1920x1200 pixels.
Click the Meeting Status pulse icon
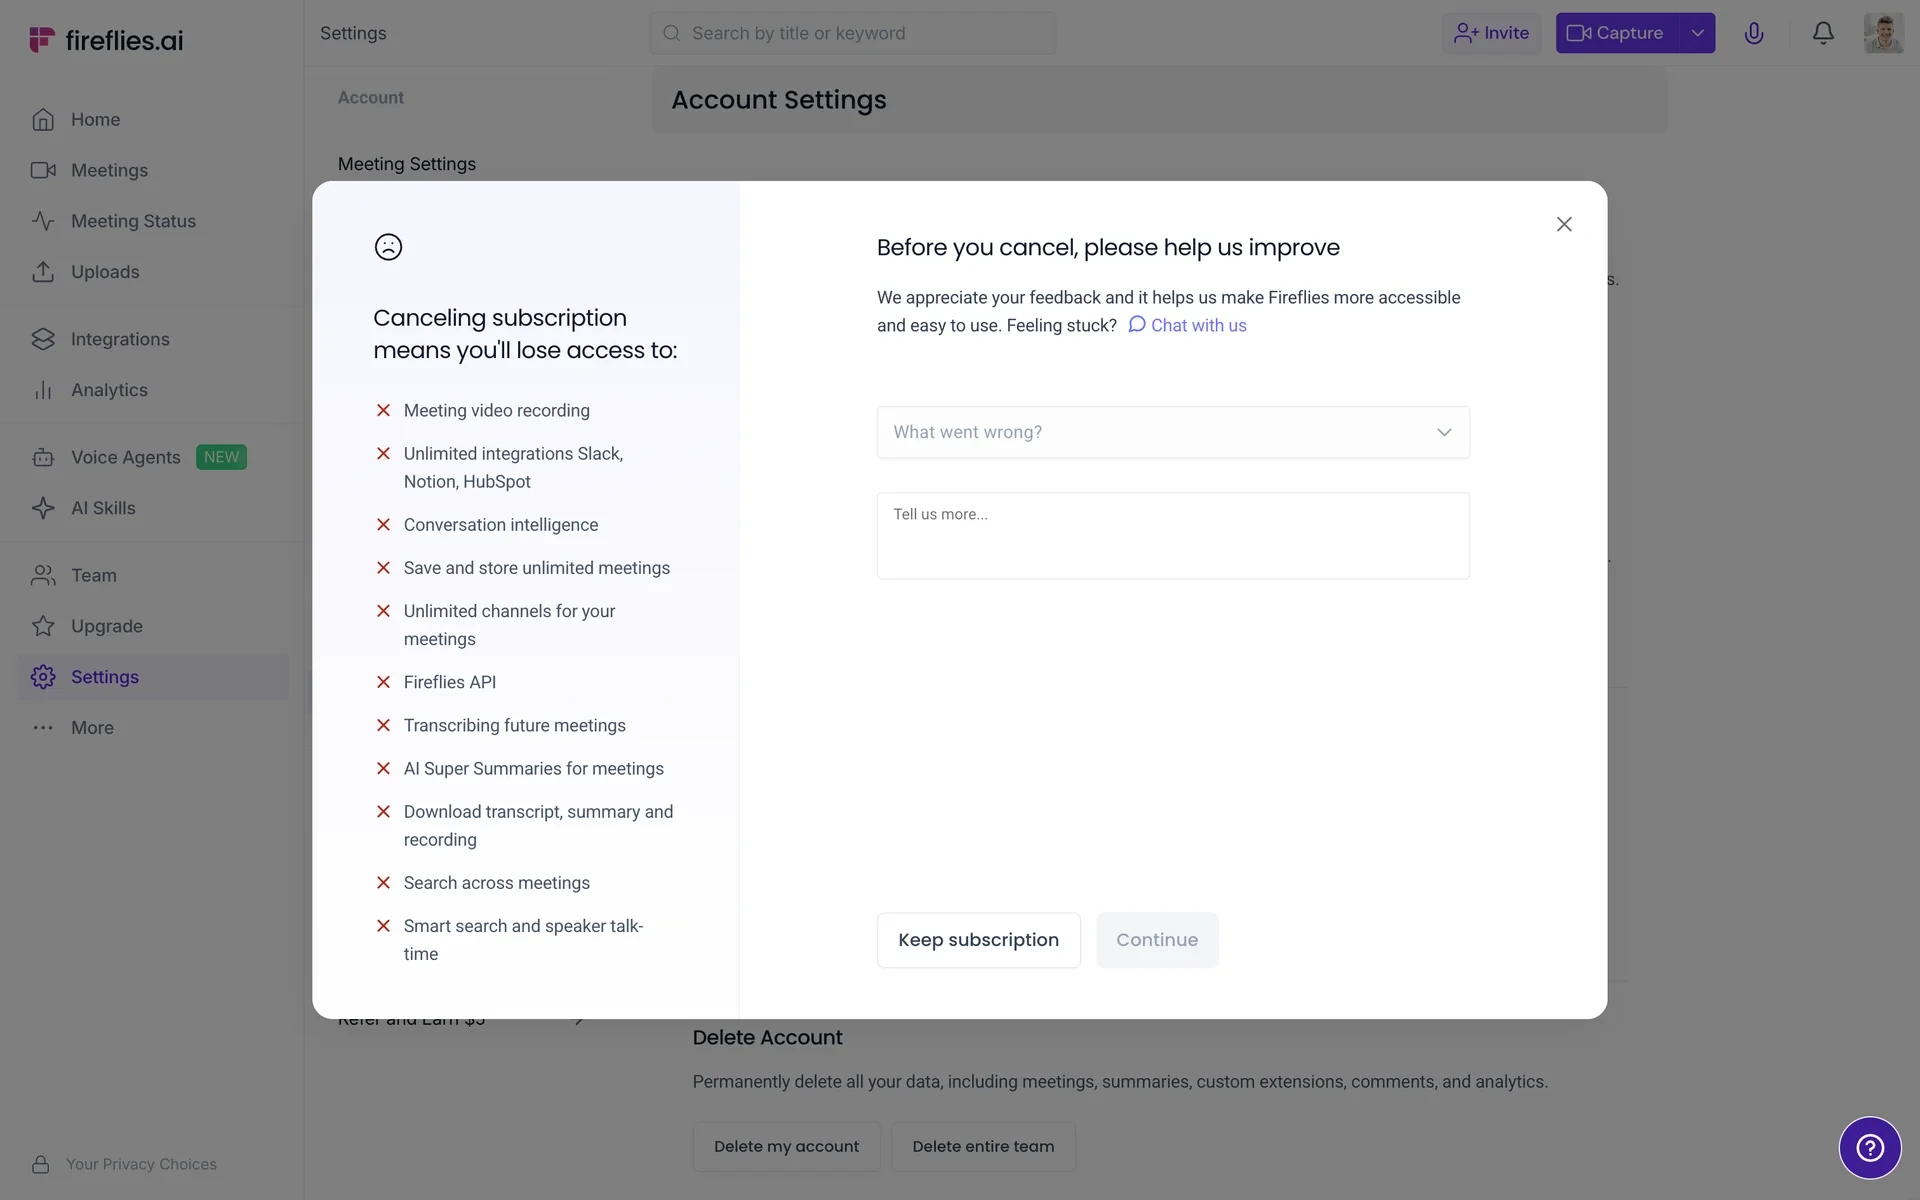point(43,221)
